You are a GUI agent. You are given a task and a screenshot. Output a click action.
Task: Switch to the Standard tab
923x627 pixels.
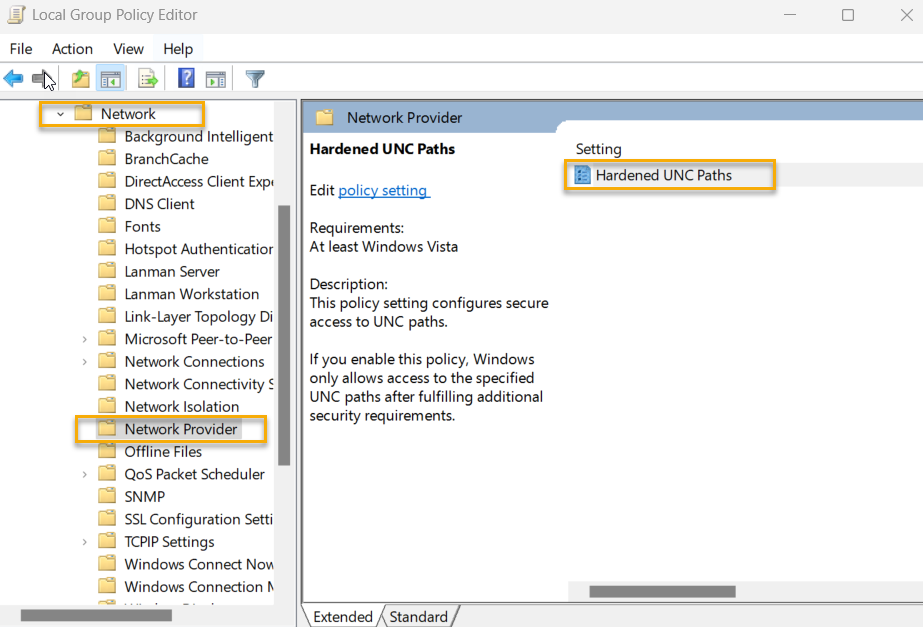(418, 616)
